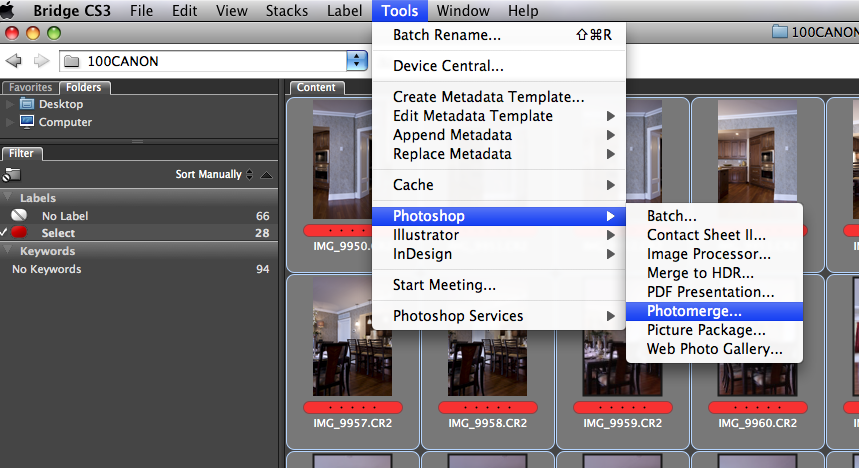Choose Photomerge from Photoshop submenu
Screen dimensions: 859x468
click(714, 311)
